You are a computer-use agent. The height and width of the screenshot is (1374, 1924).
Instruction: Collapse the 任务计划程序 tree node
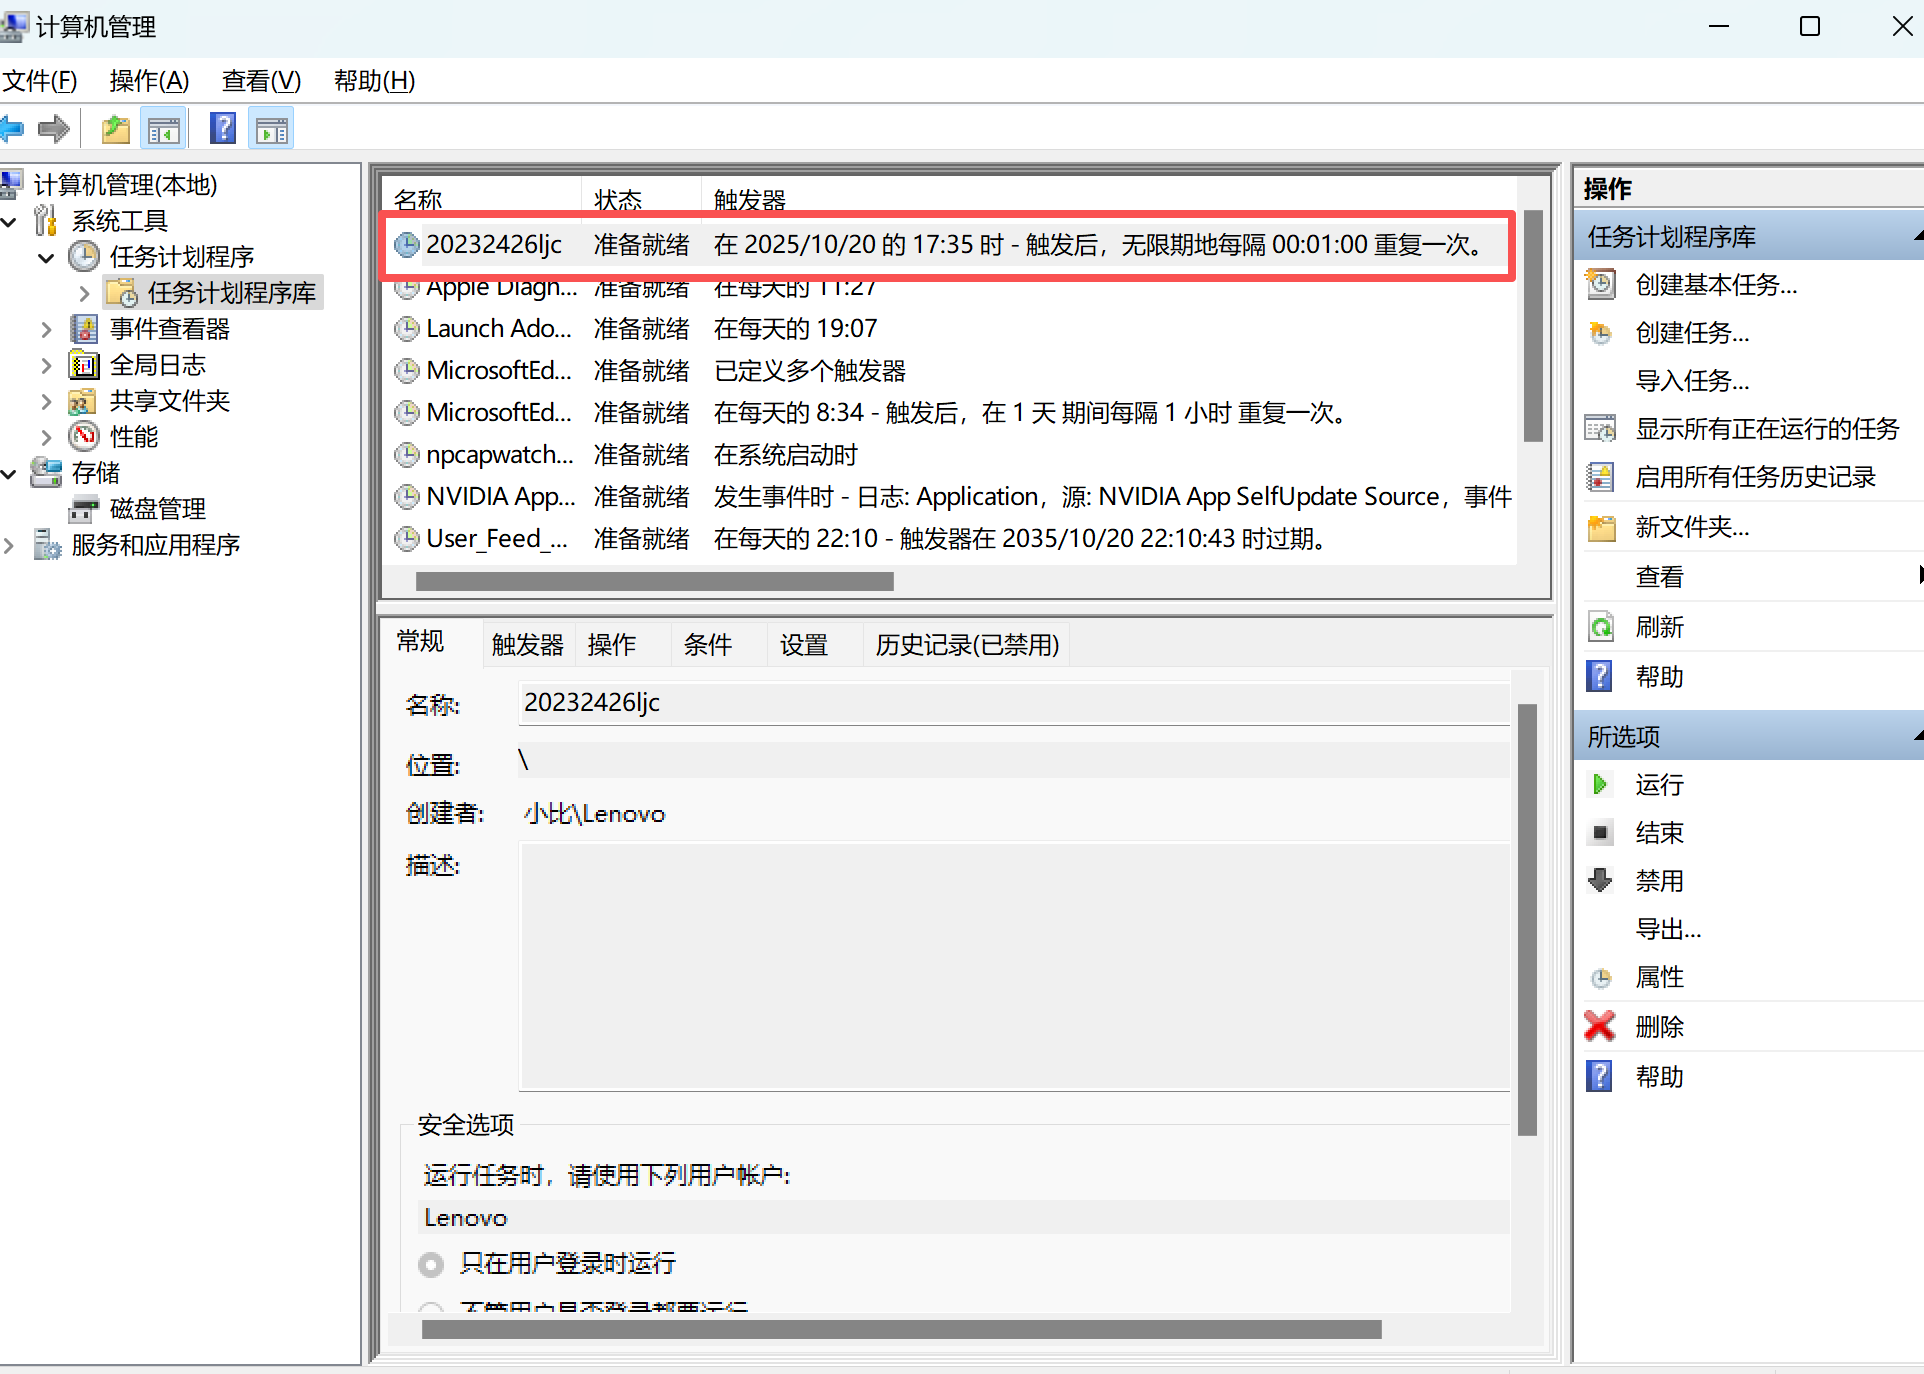pyautogui.click(x=46, y=257)
